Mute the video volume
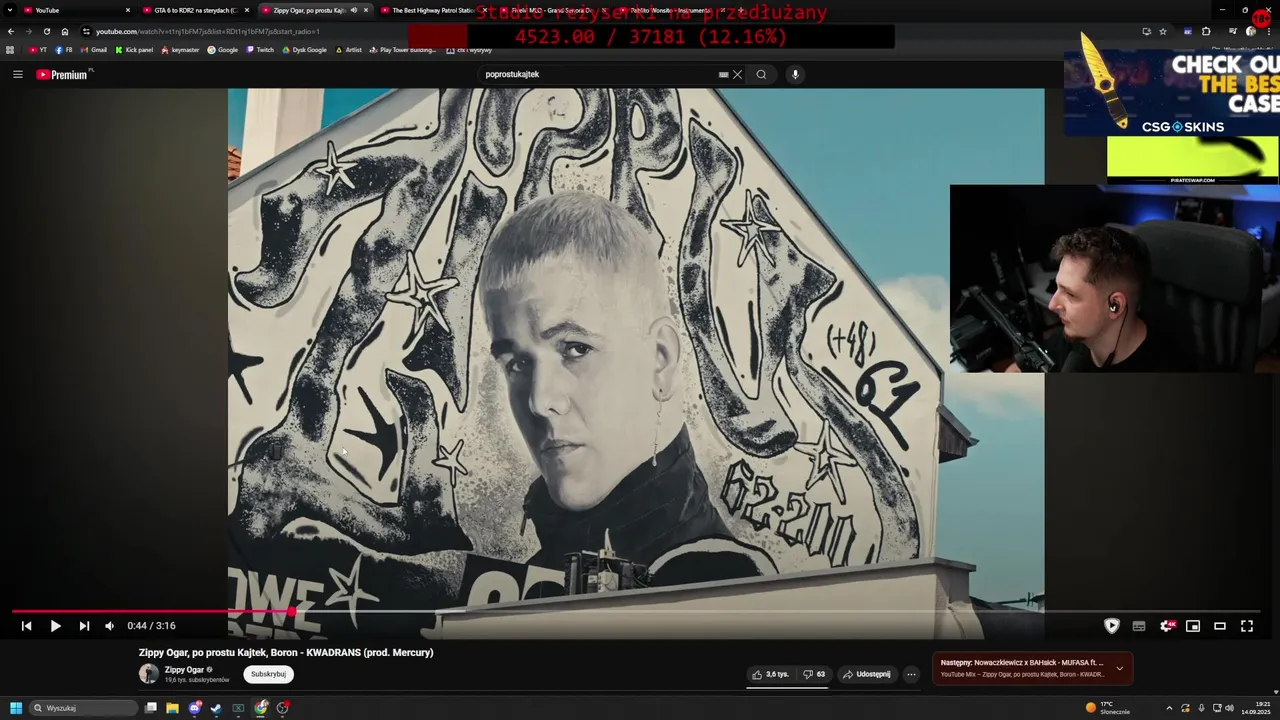The image size is (1280, 720). pyautogui.click(x=110, y=626)
